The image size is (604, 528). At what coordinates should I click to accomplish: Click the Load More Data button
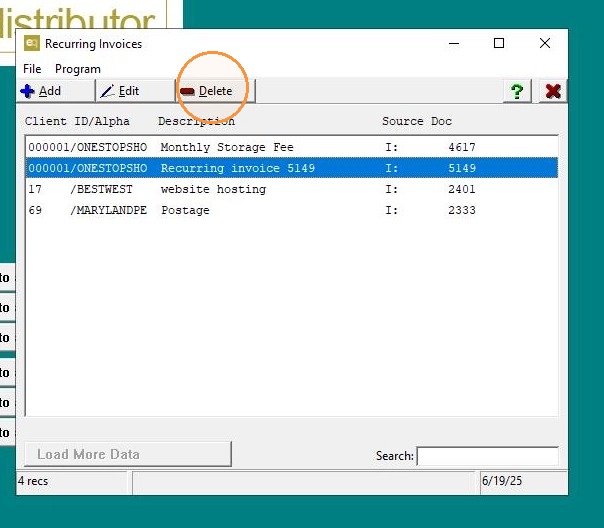[x=128, y=454]
